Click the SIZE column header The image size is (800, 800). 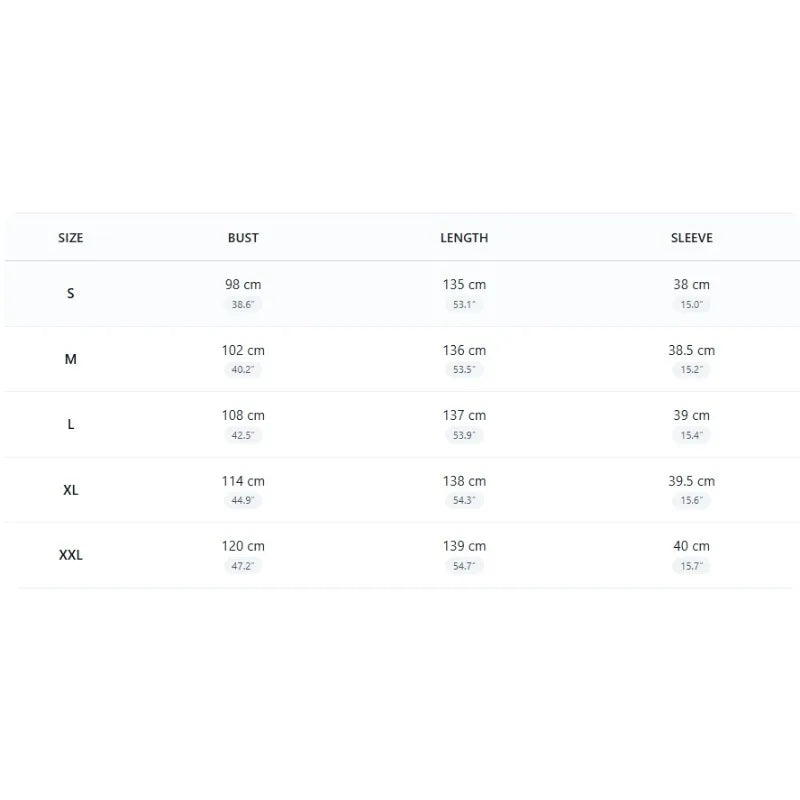pyautogui.click(x=70, y=238)
